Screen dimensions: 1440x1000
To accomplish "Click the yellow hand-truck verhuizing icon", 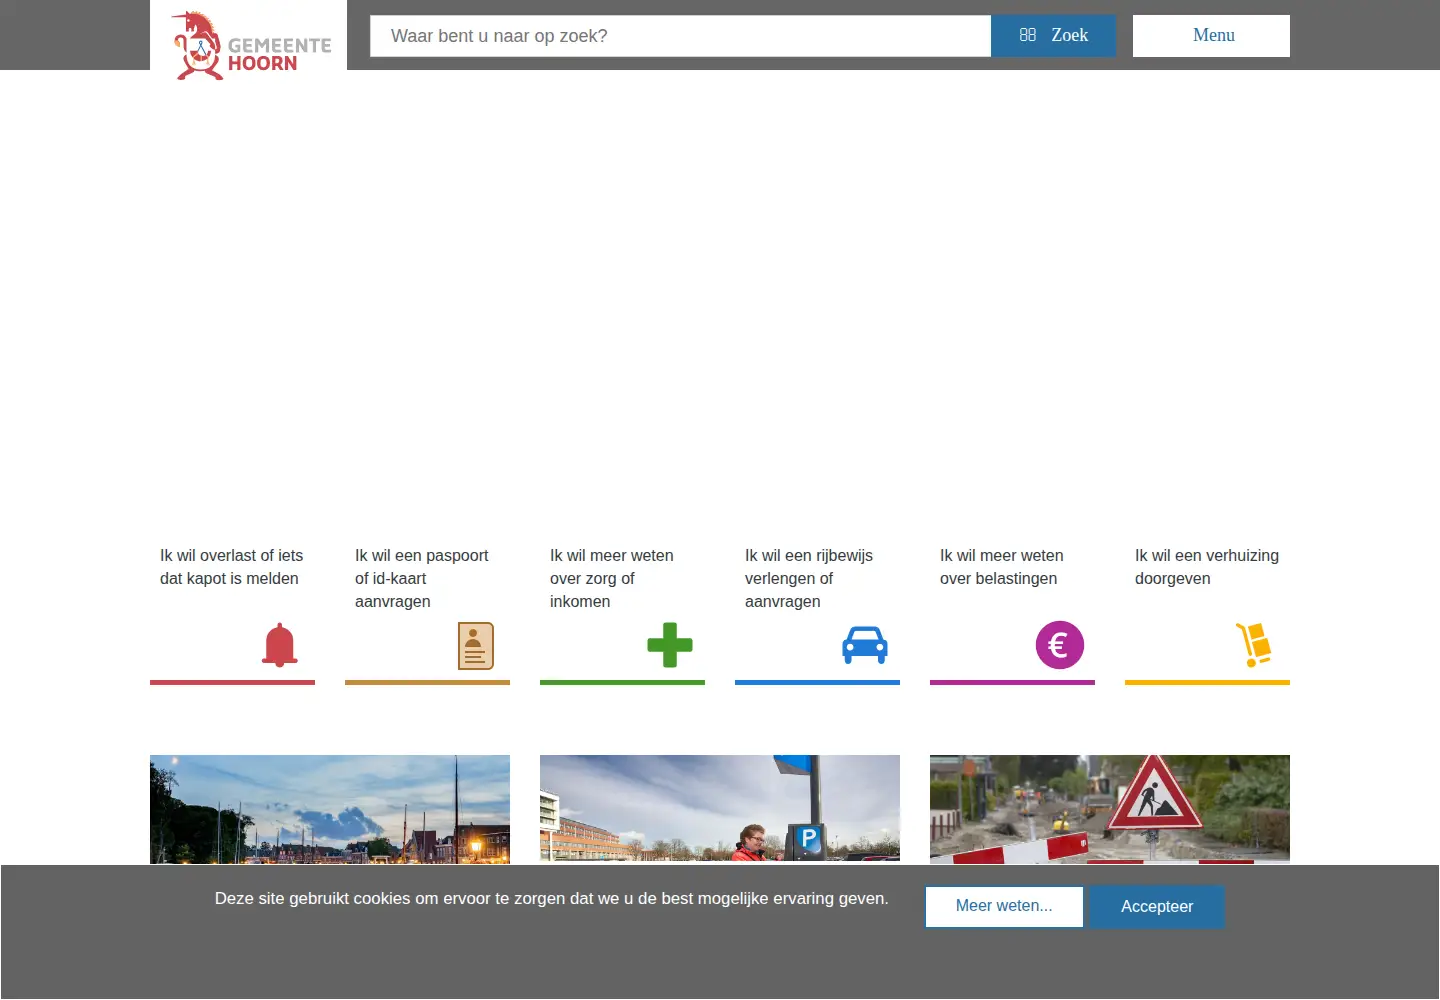I will tap(1254, 645).
